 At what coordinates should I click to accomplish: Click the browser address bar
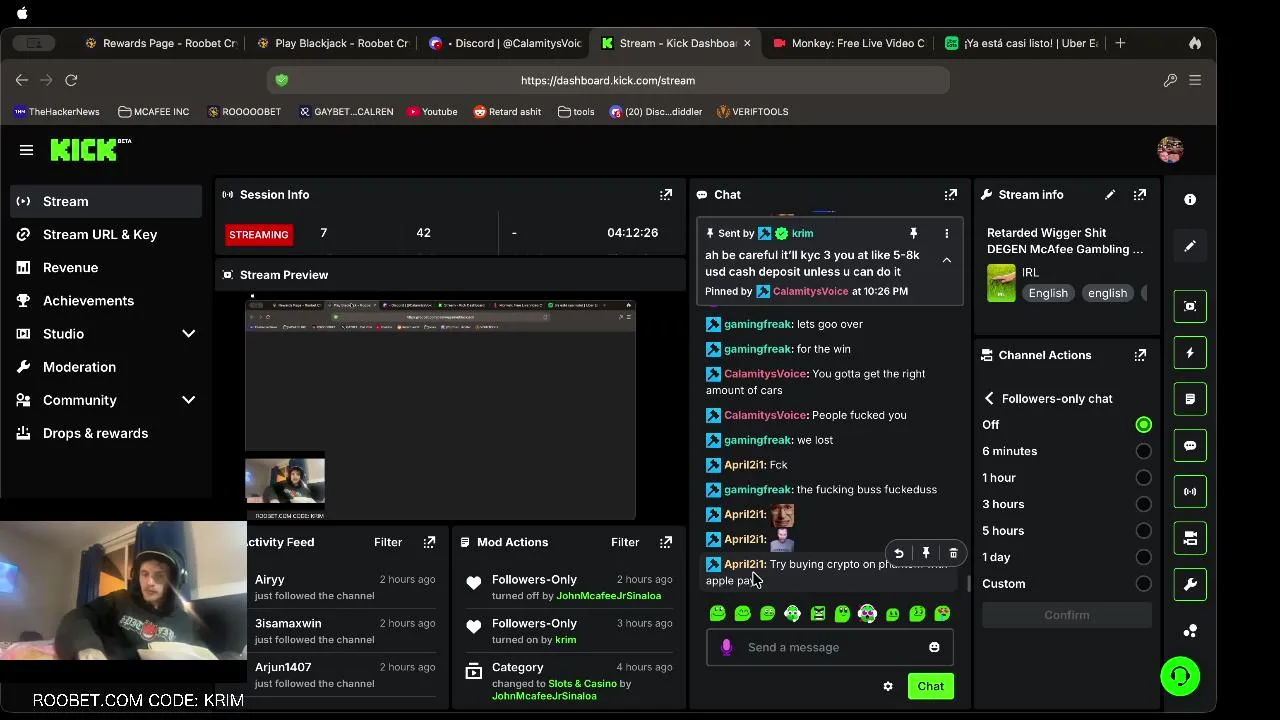click(608, 80)
